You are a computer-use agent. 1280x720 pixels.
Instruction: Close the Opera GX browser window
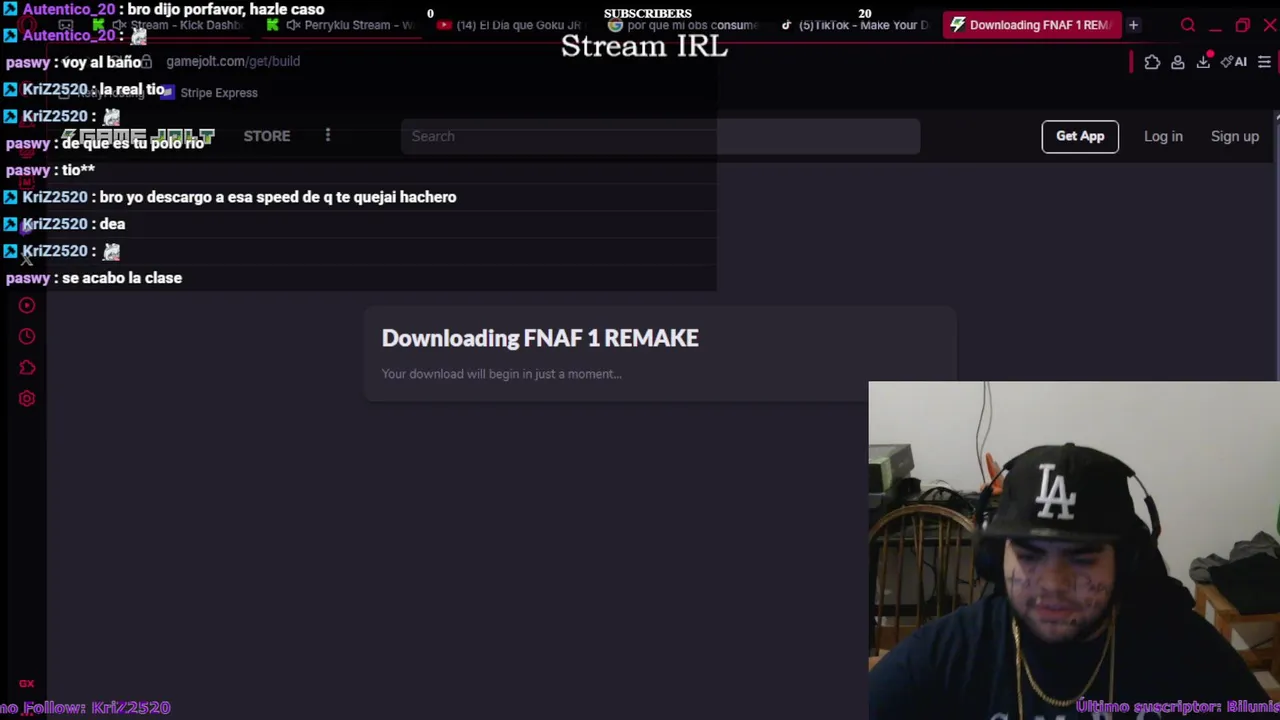click(1269, 25)
